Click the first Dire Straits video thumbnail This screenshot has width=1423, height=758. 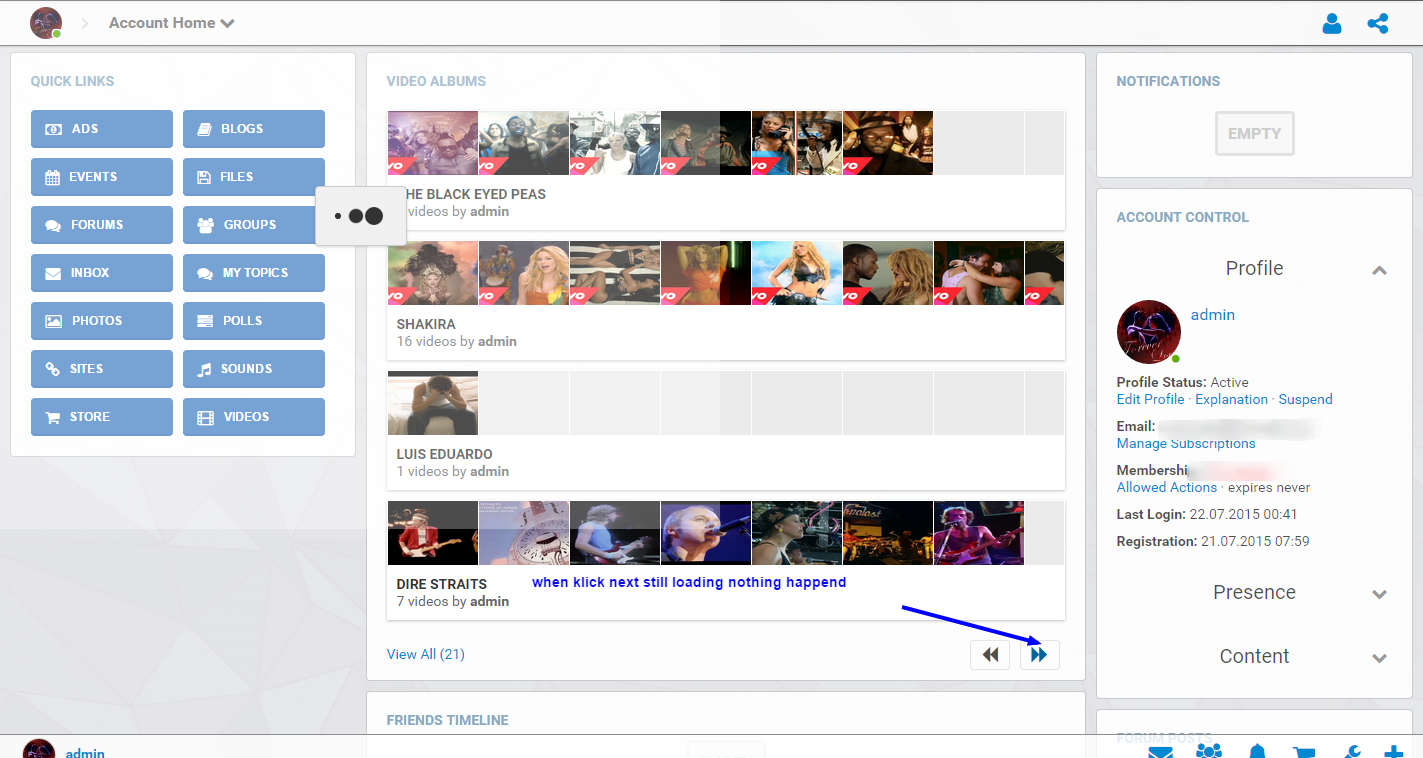click(433, 533)
